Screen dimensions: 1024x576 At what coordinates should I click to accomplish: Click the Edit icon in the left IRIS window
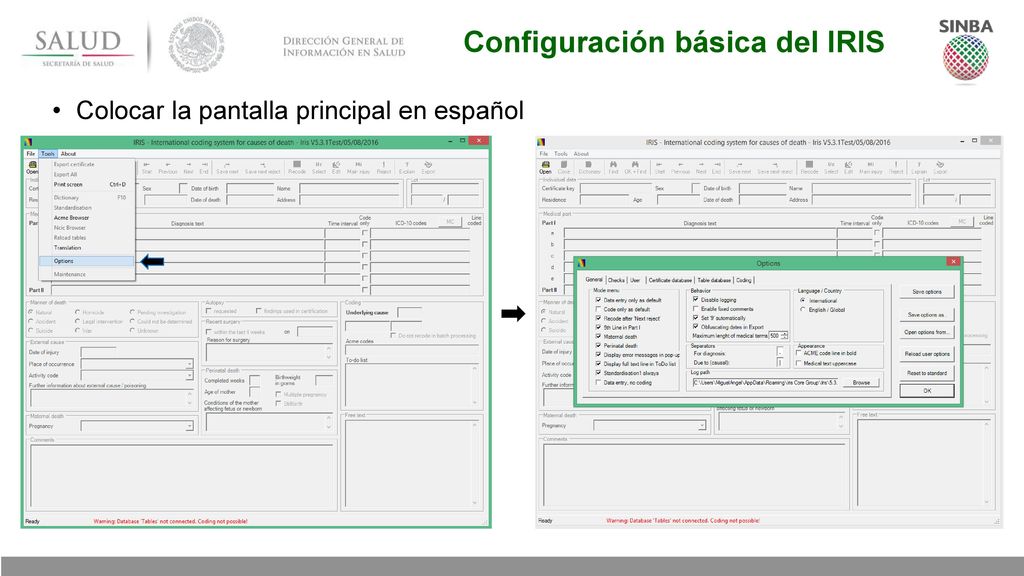pos(336,167)
